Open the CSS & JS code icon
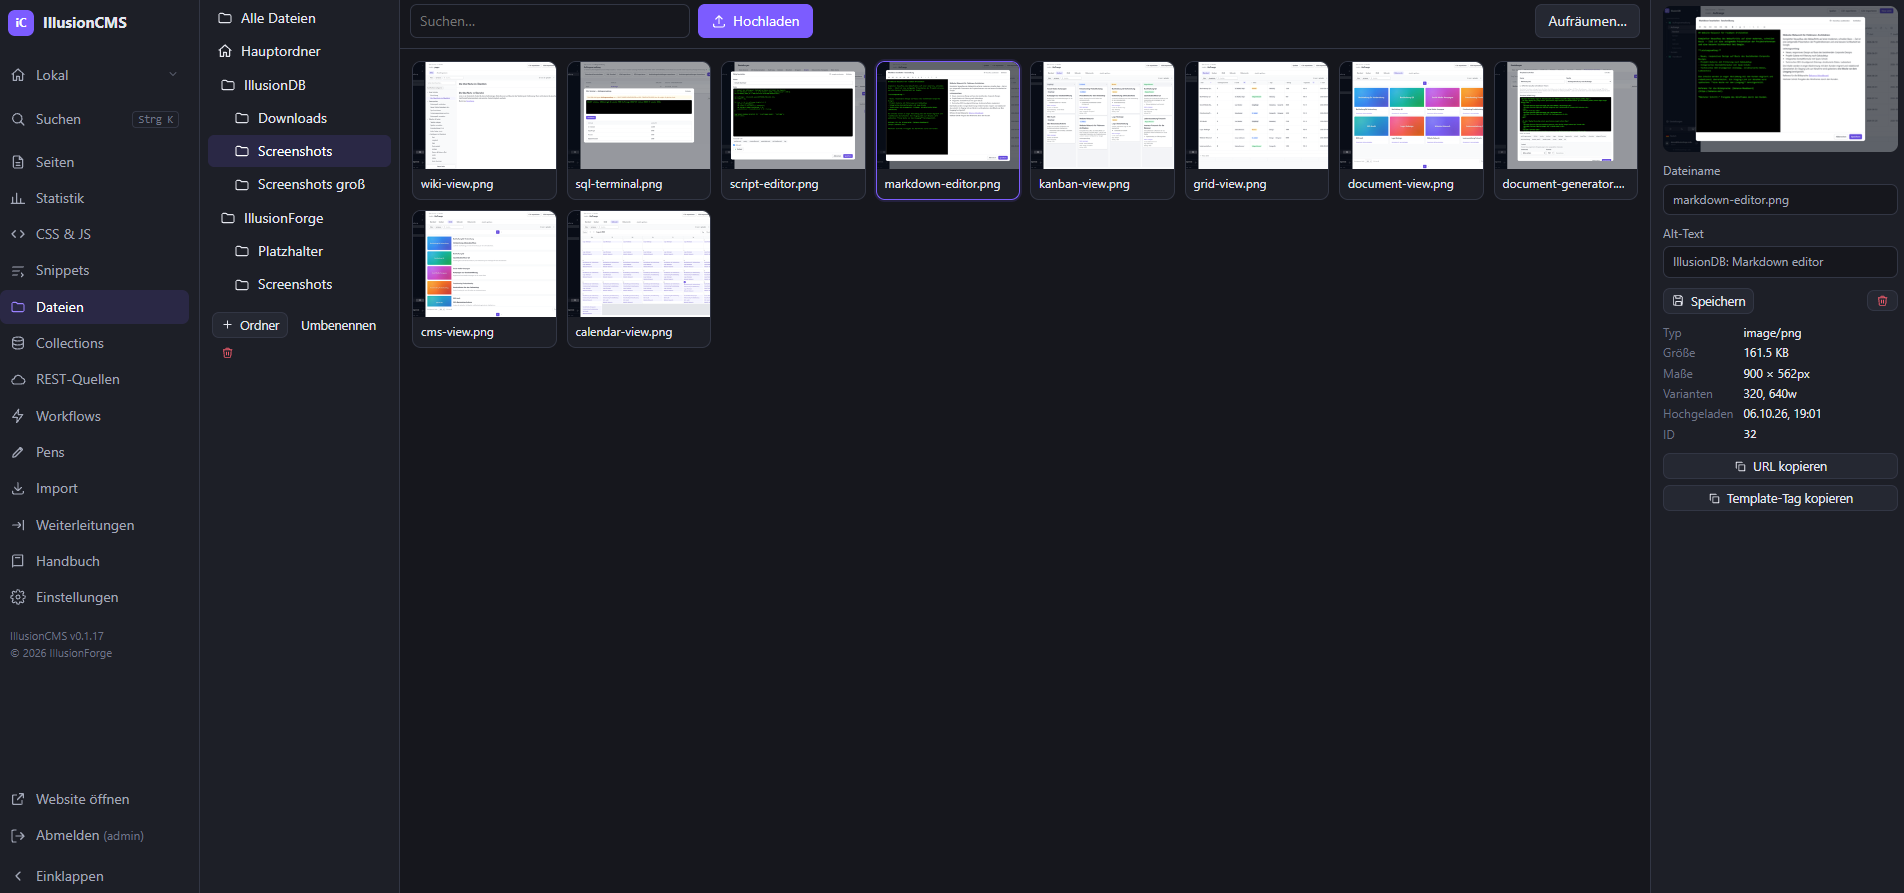Viewport: 1904px width, 893px height. point(18,234)
